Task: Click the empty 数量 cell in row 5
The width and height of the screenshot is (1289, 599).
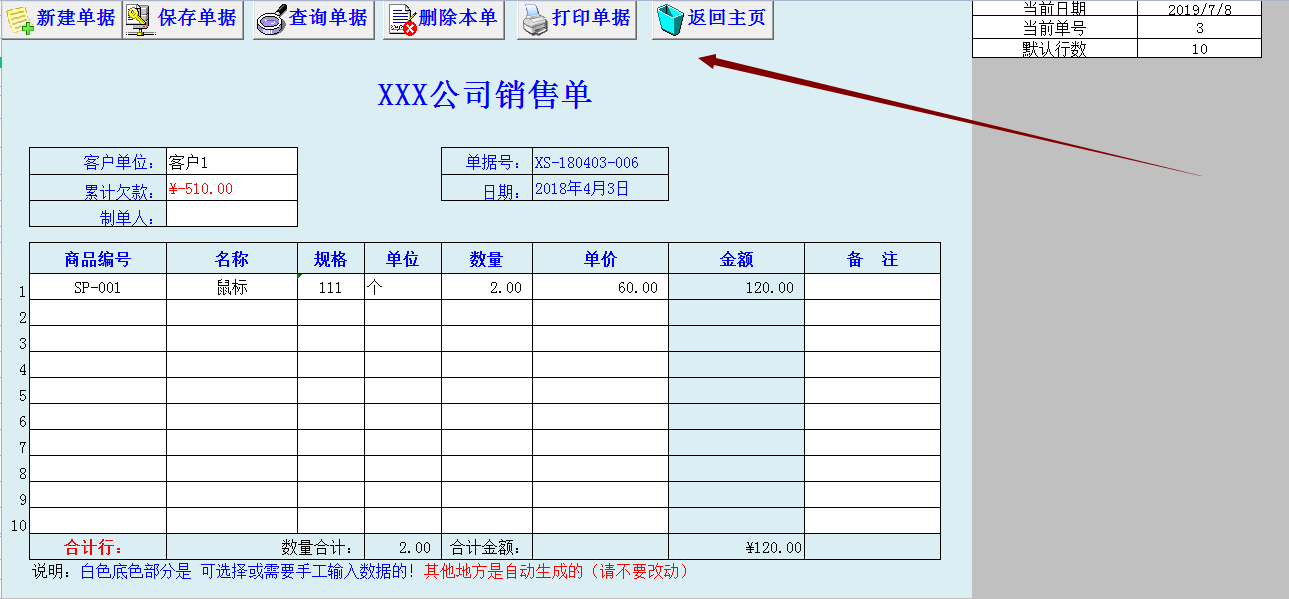Action: [487, 391]
